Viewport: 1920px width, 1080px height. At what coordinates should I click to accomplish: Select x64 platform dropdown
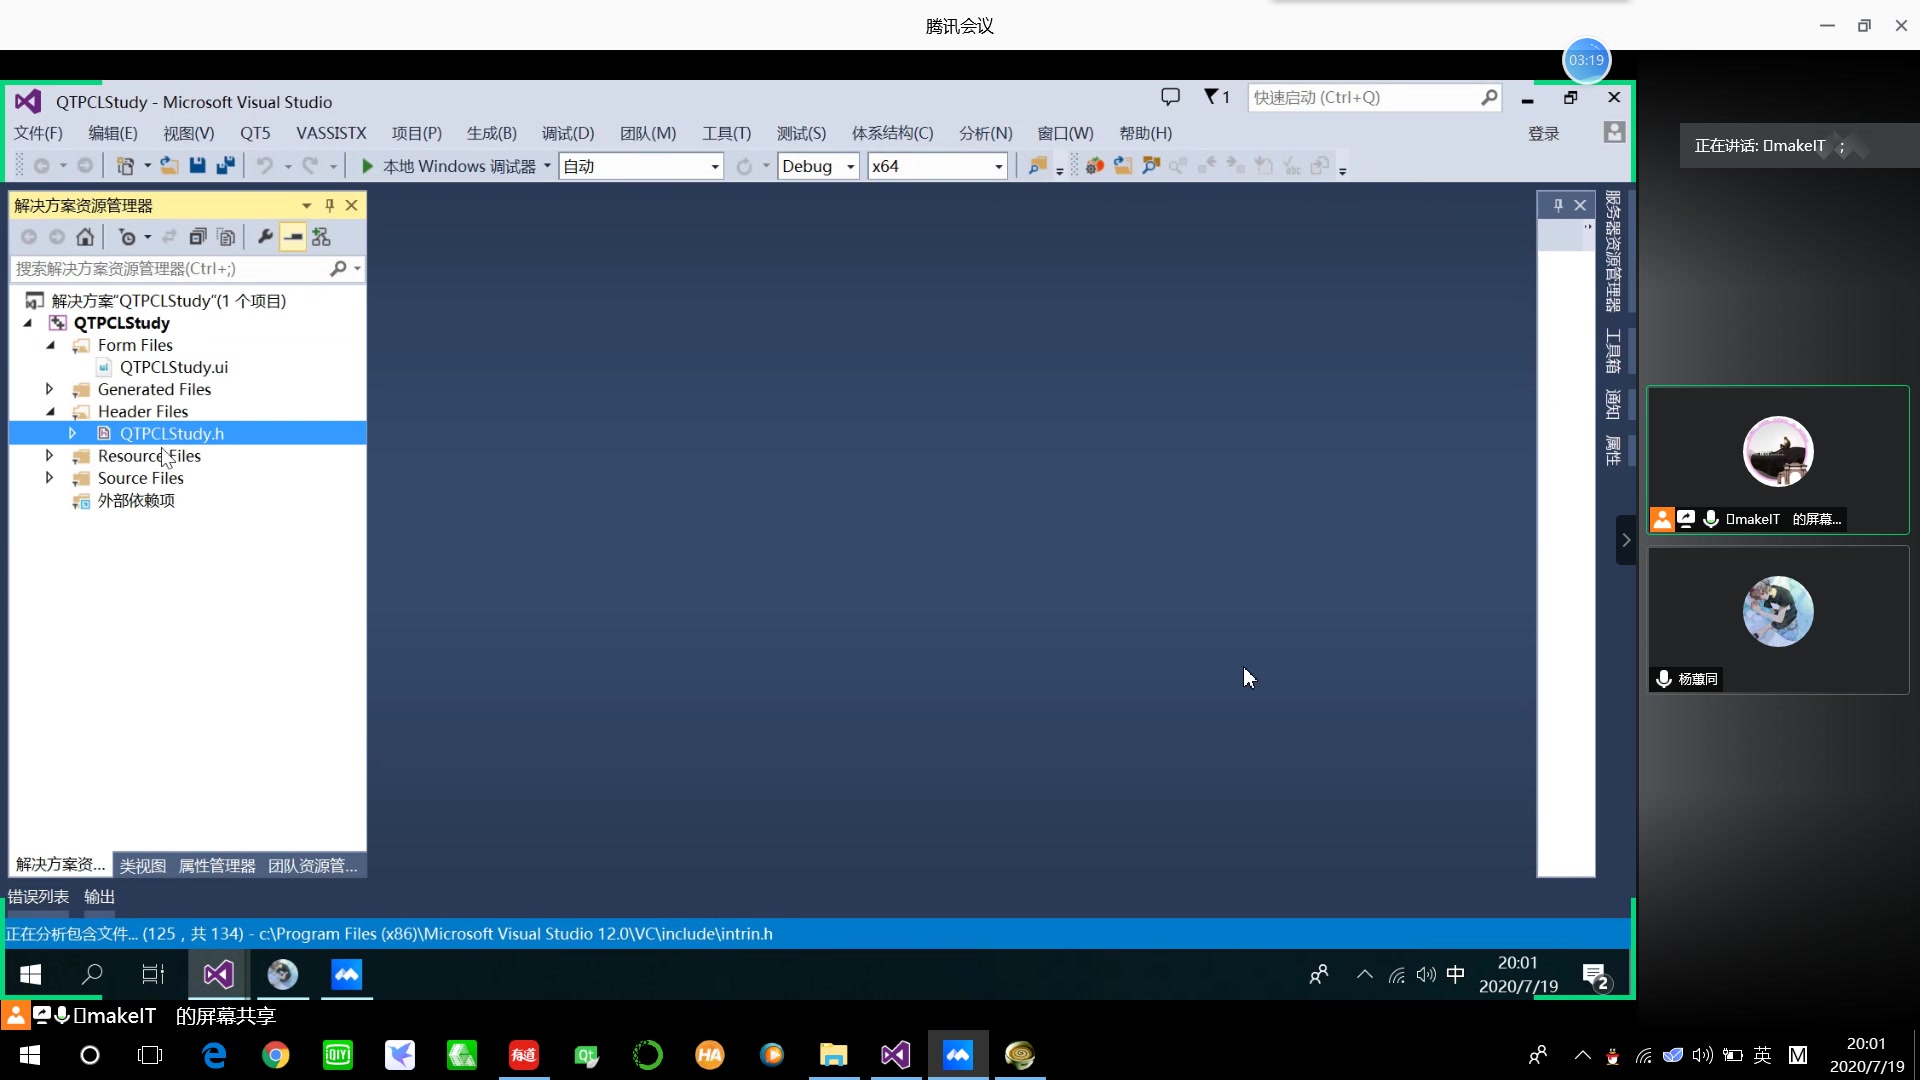(x=938, y=166)
